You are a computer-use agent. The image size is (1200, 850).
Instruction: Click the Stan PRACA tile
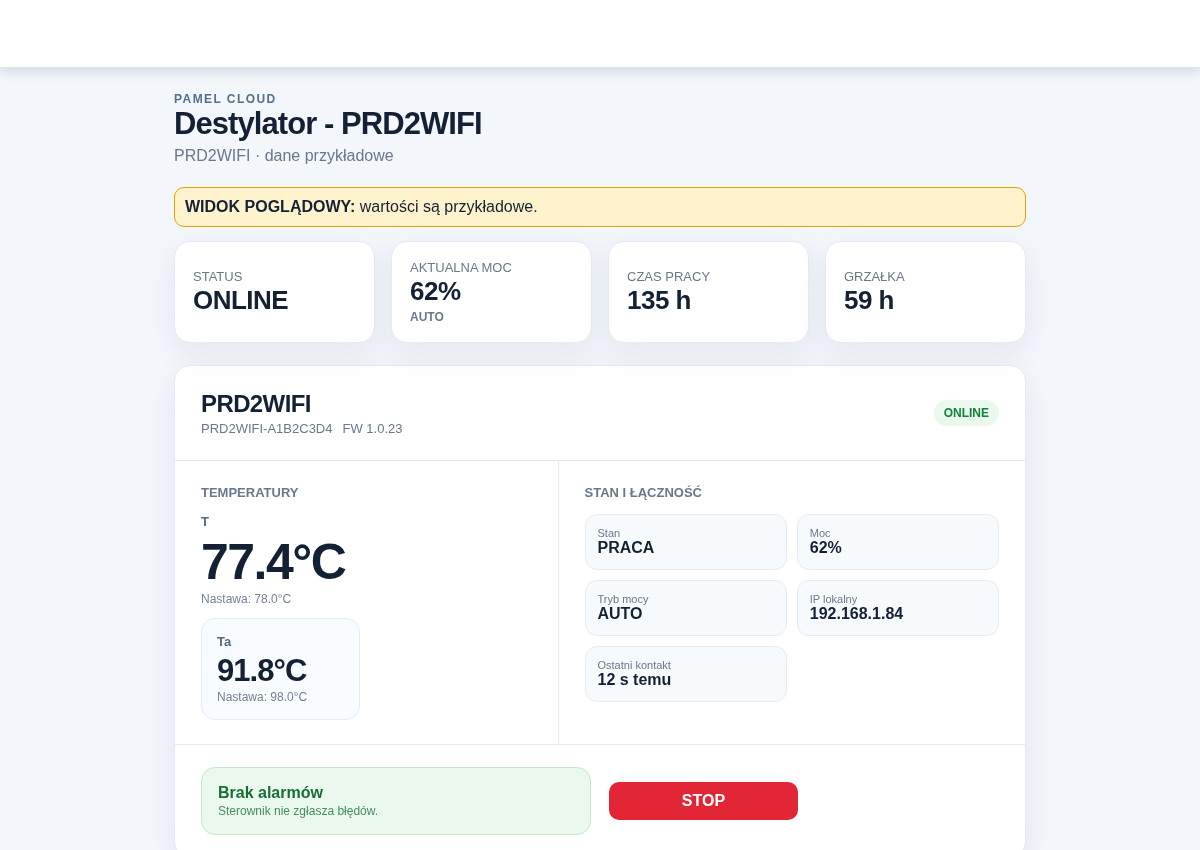click(x=686, y=542)
